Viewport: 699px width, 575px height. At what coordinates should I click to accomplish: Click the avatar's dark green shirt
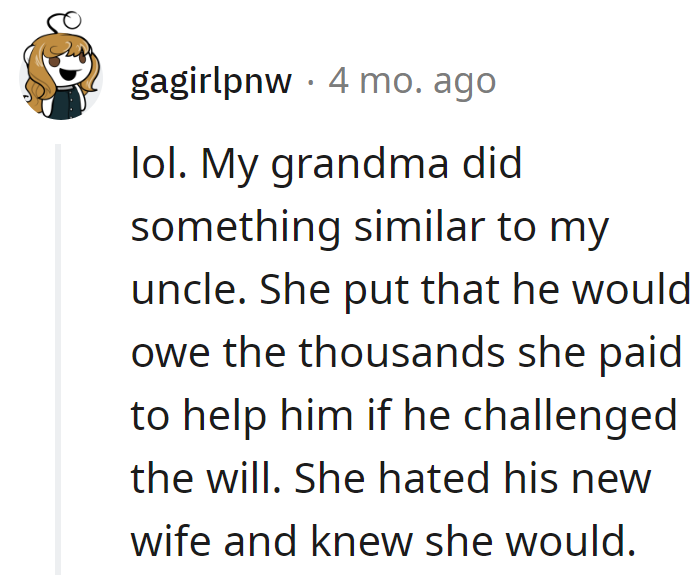pyautogui.click(x=66, y=104)
